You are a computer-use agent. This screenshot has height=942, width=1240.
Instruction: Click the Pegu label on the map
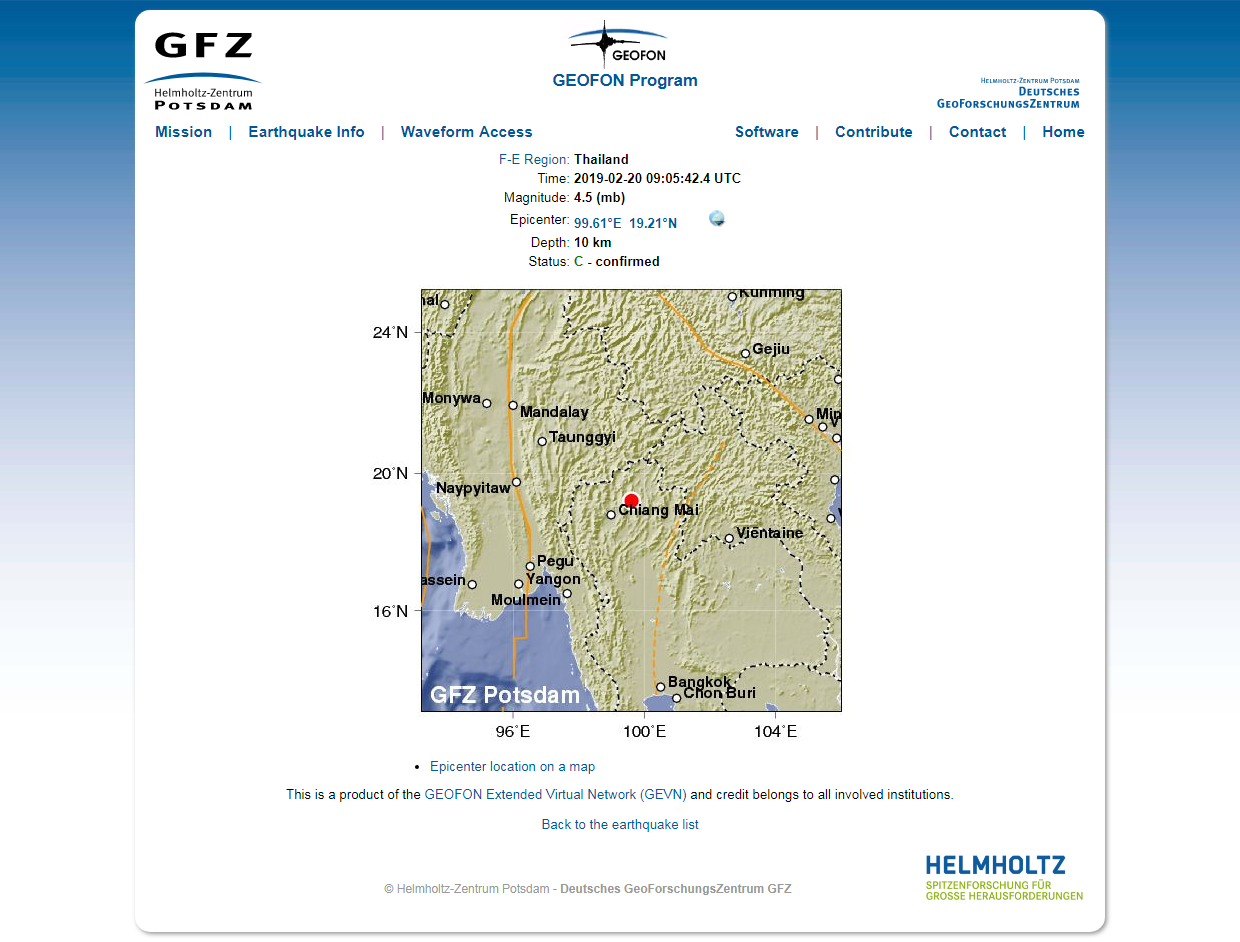pyautogui.click(x=555, y=562)
